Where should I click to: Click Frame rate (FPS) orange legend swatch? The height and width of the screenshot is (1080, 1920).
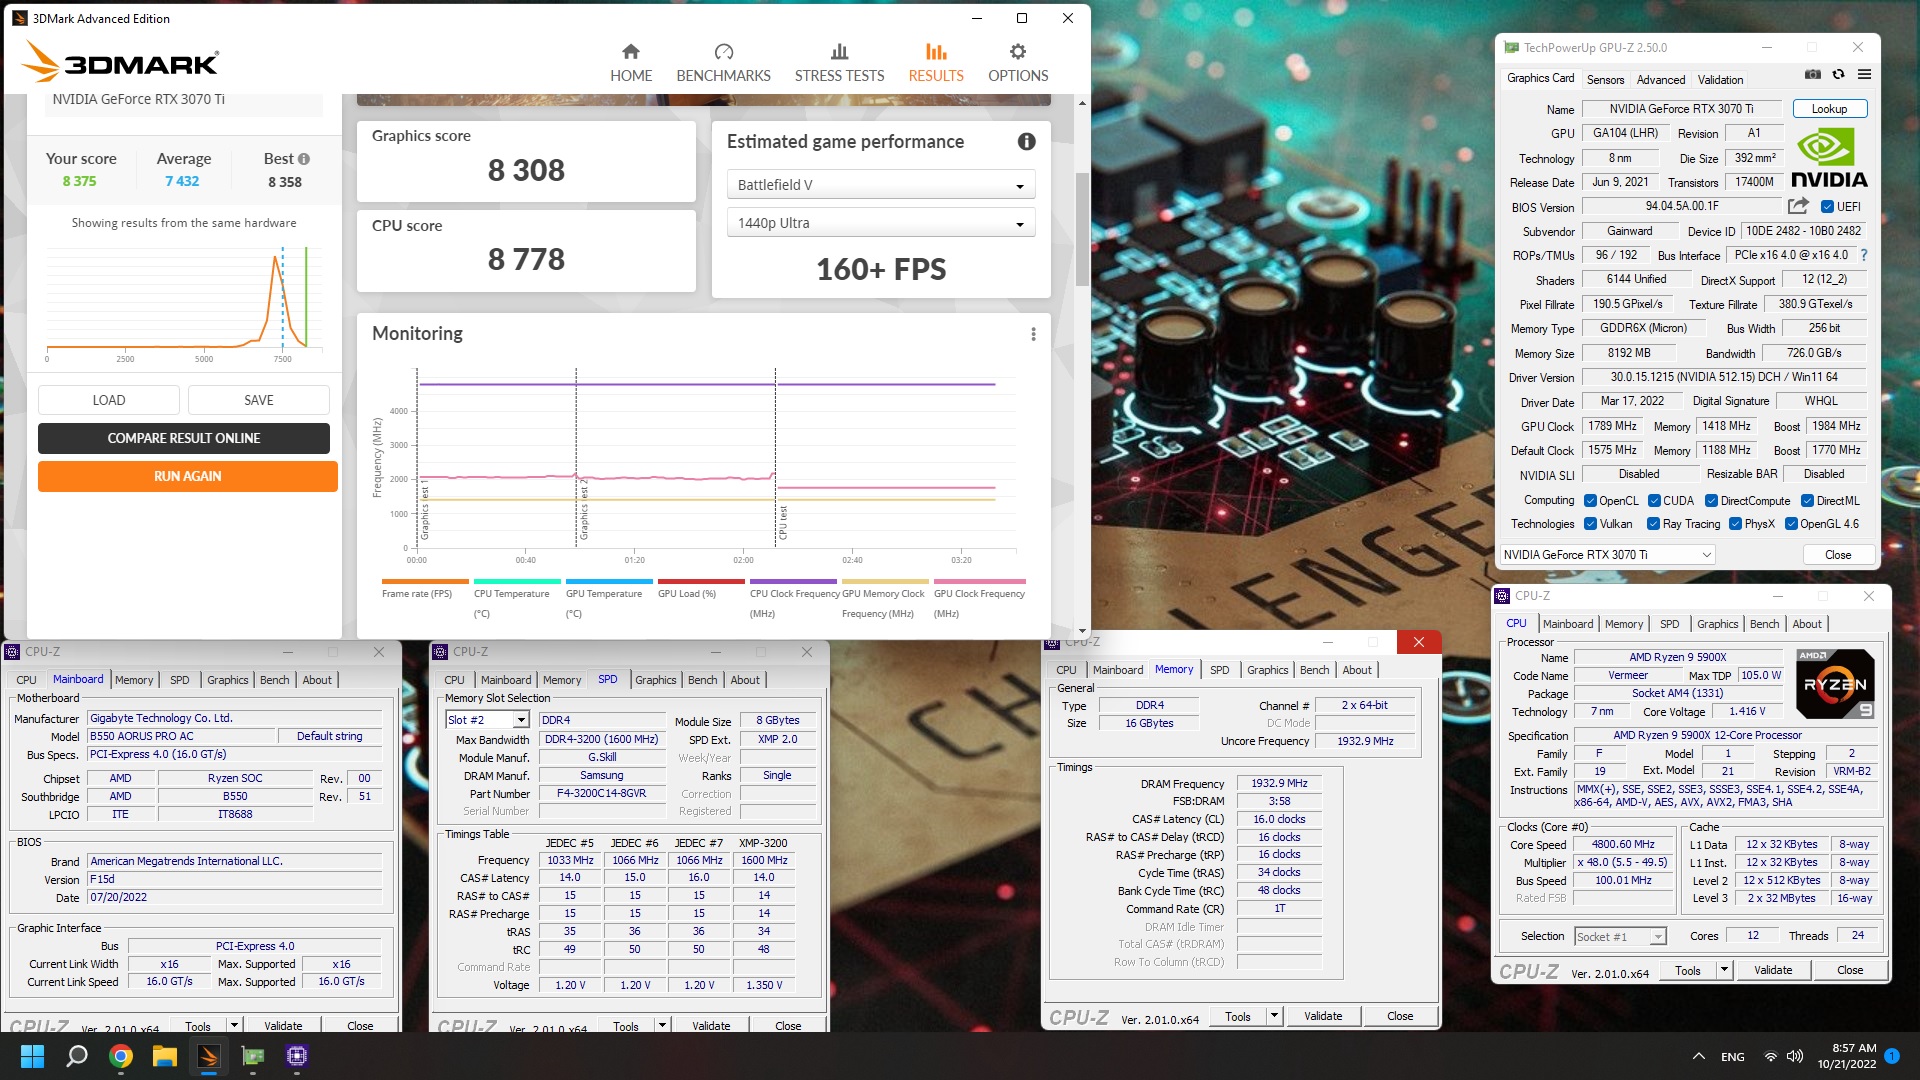[x=425, y=581]
